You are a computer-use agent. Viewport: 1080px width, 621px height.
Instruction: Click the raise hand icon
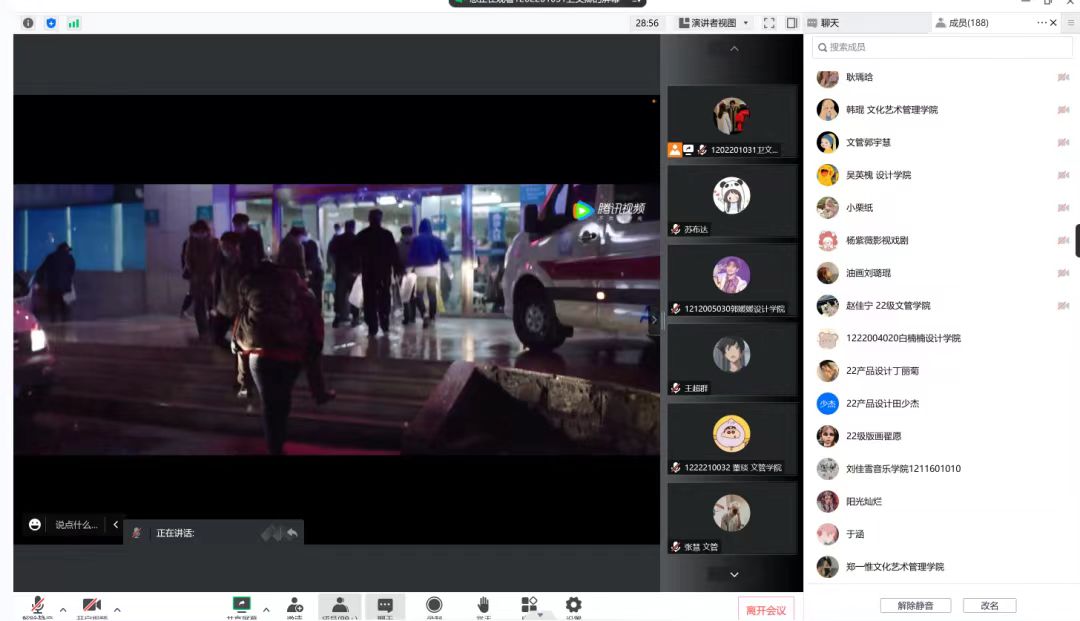pyautogui.click(x=484, y=606)
